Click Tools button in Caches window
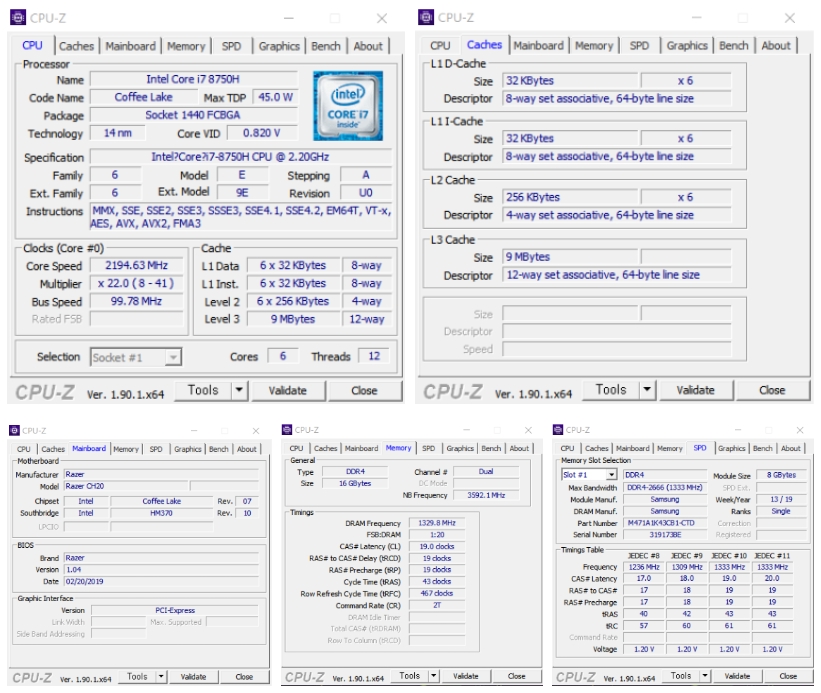Image resolution: width=821 pixels, height=693 pixels. (x=611, y=389)
